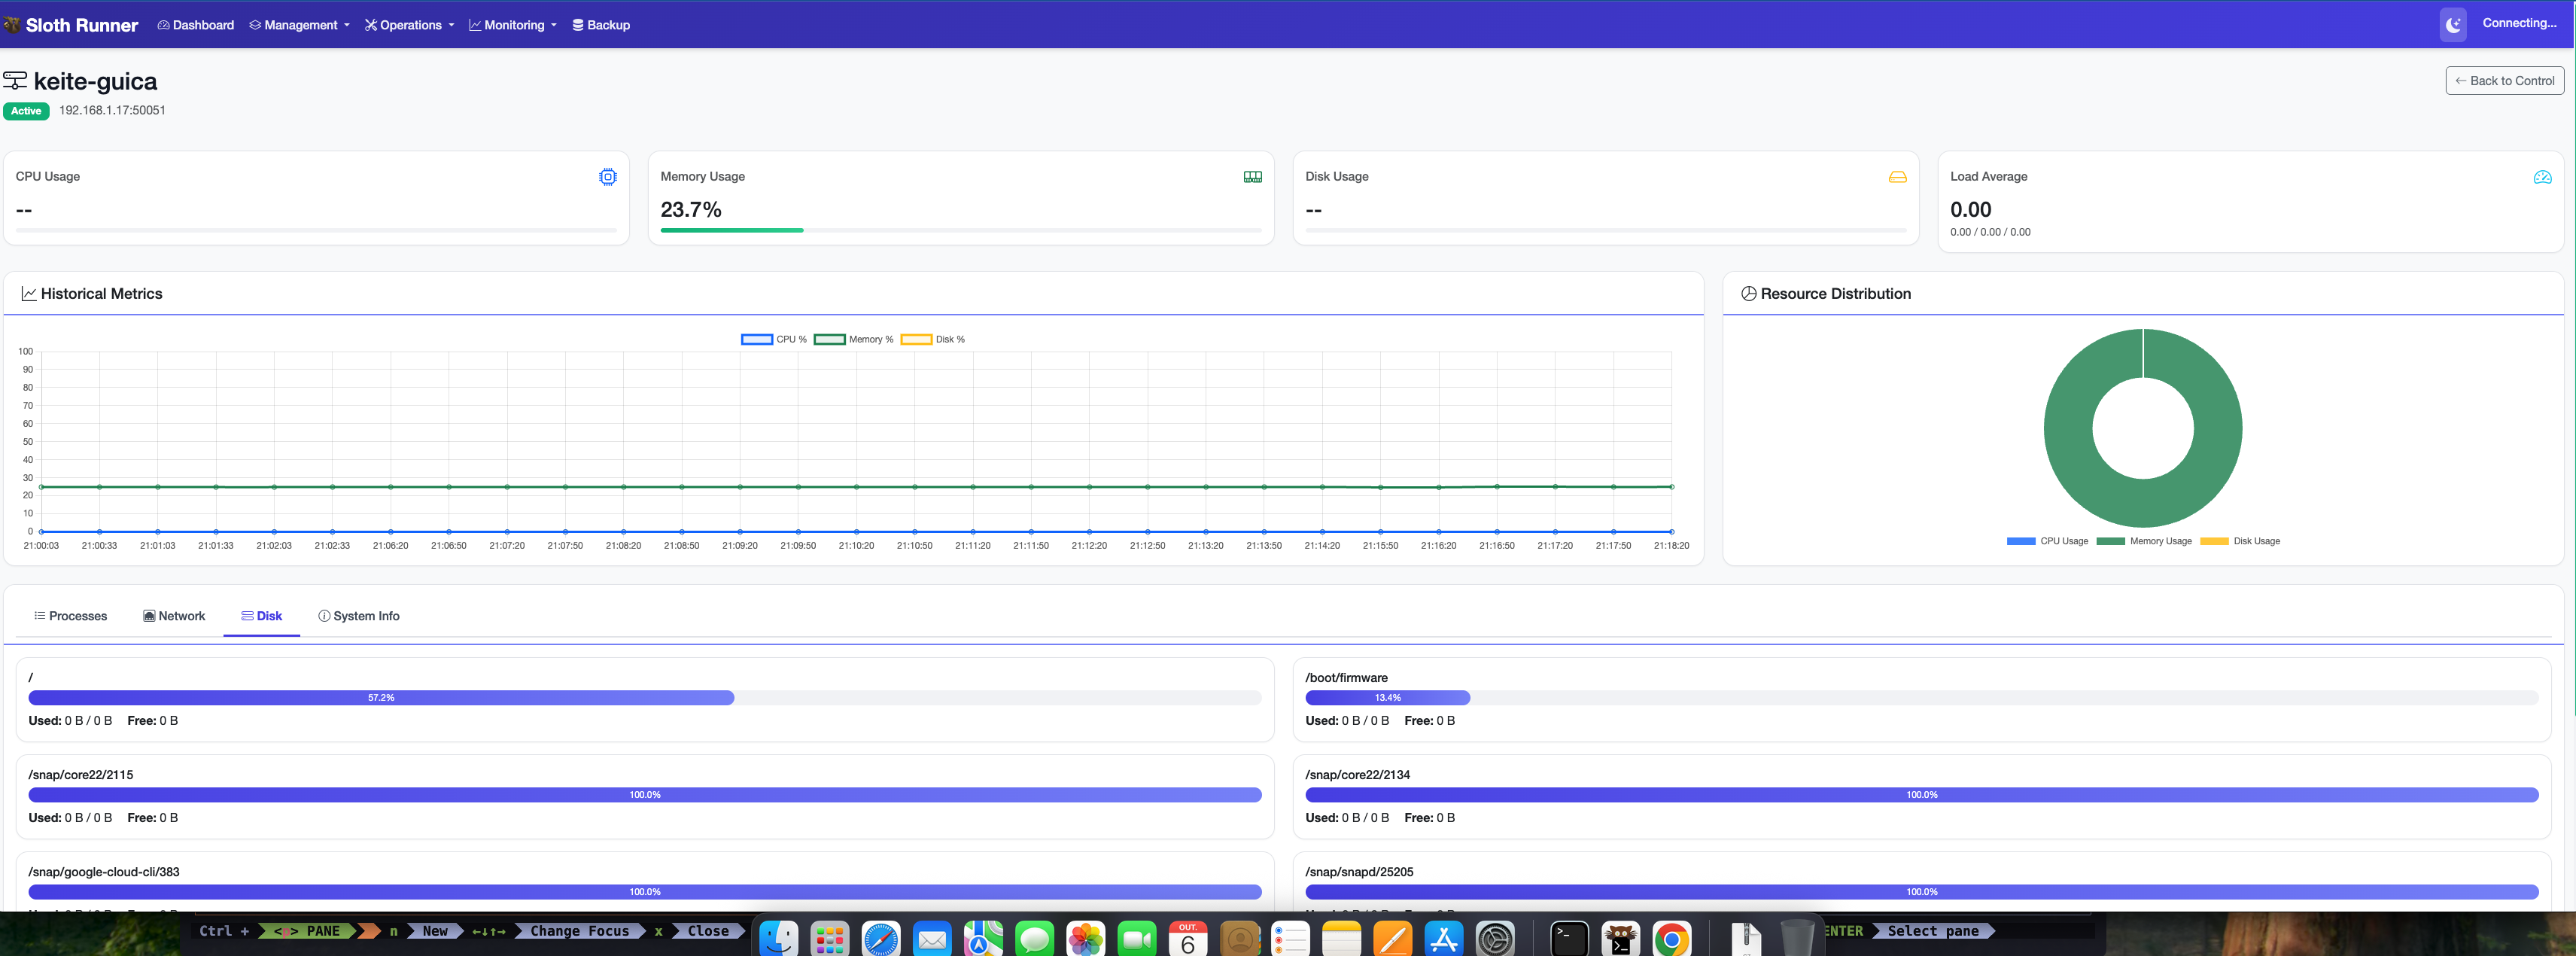
Task: Open Terminal from the dock
Action: pos(1569,939)
